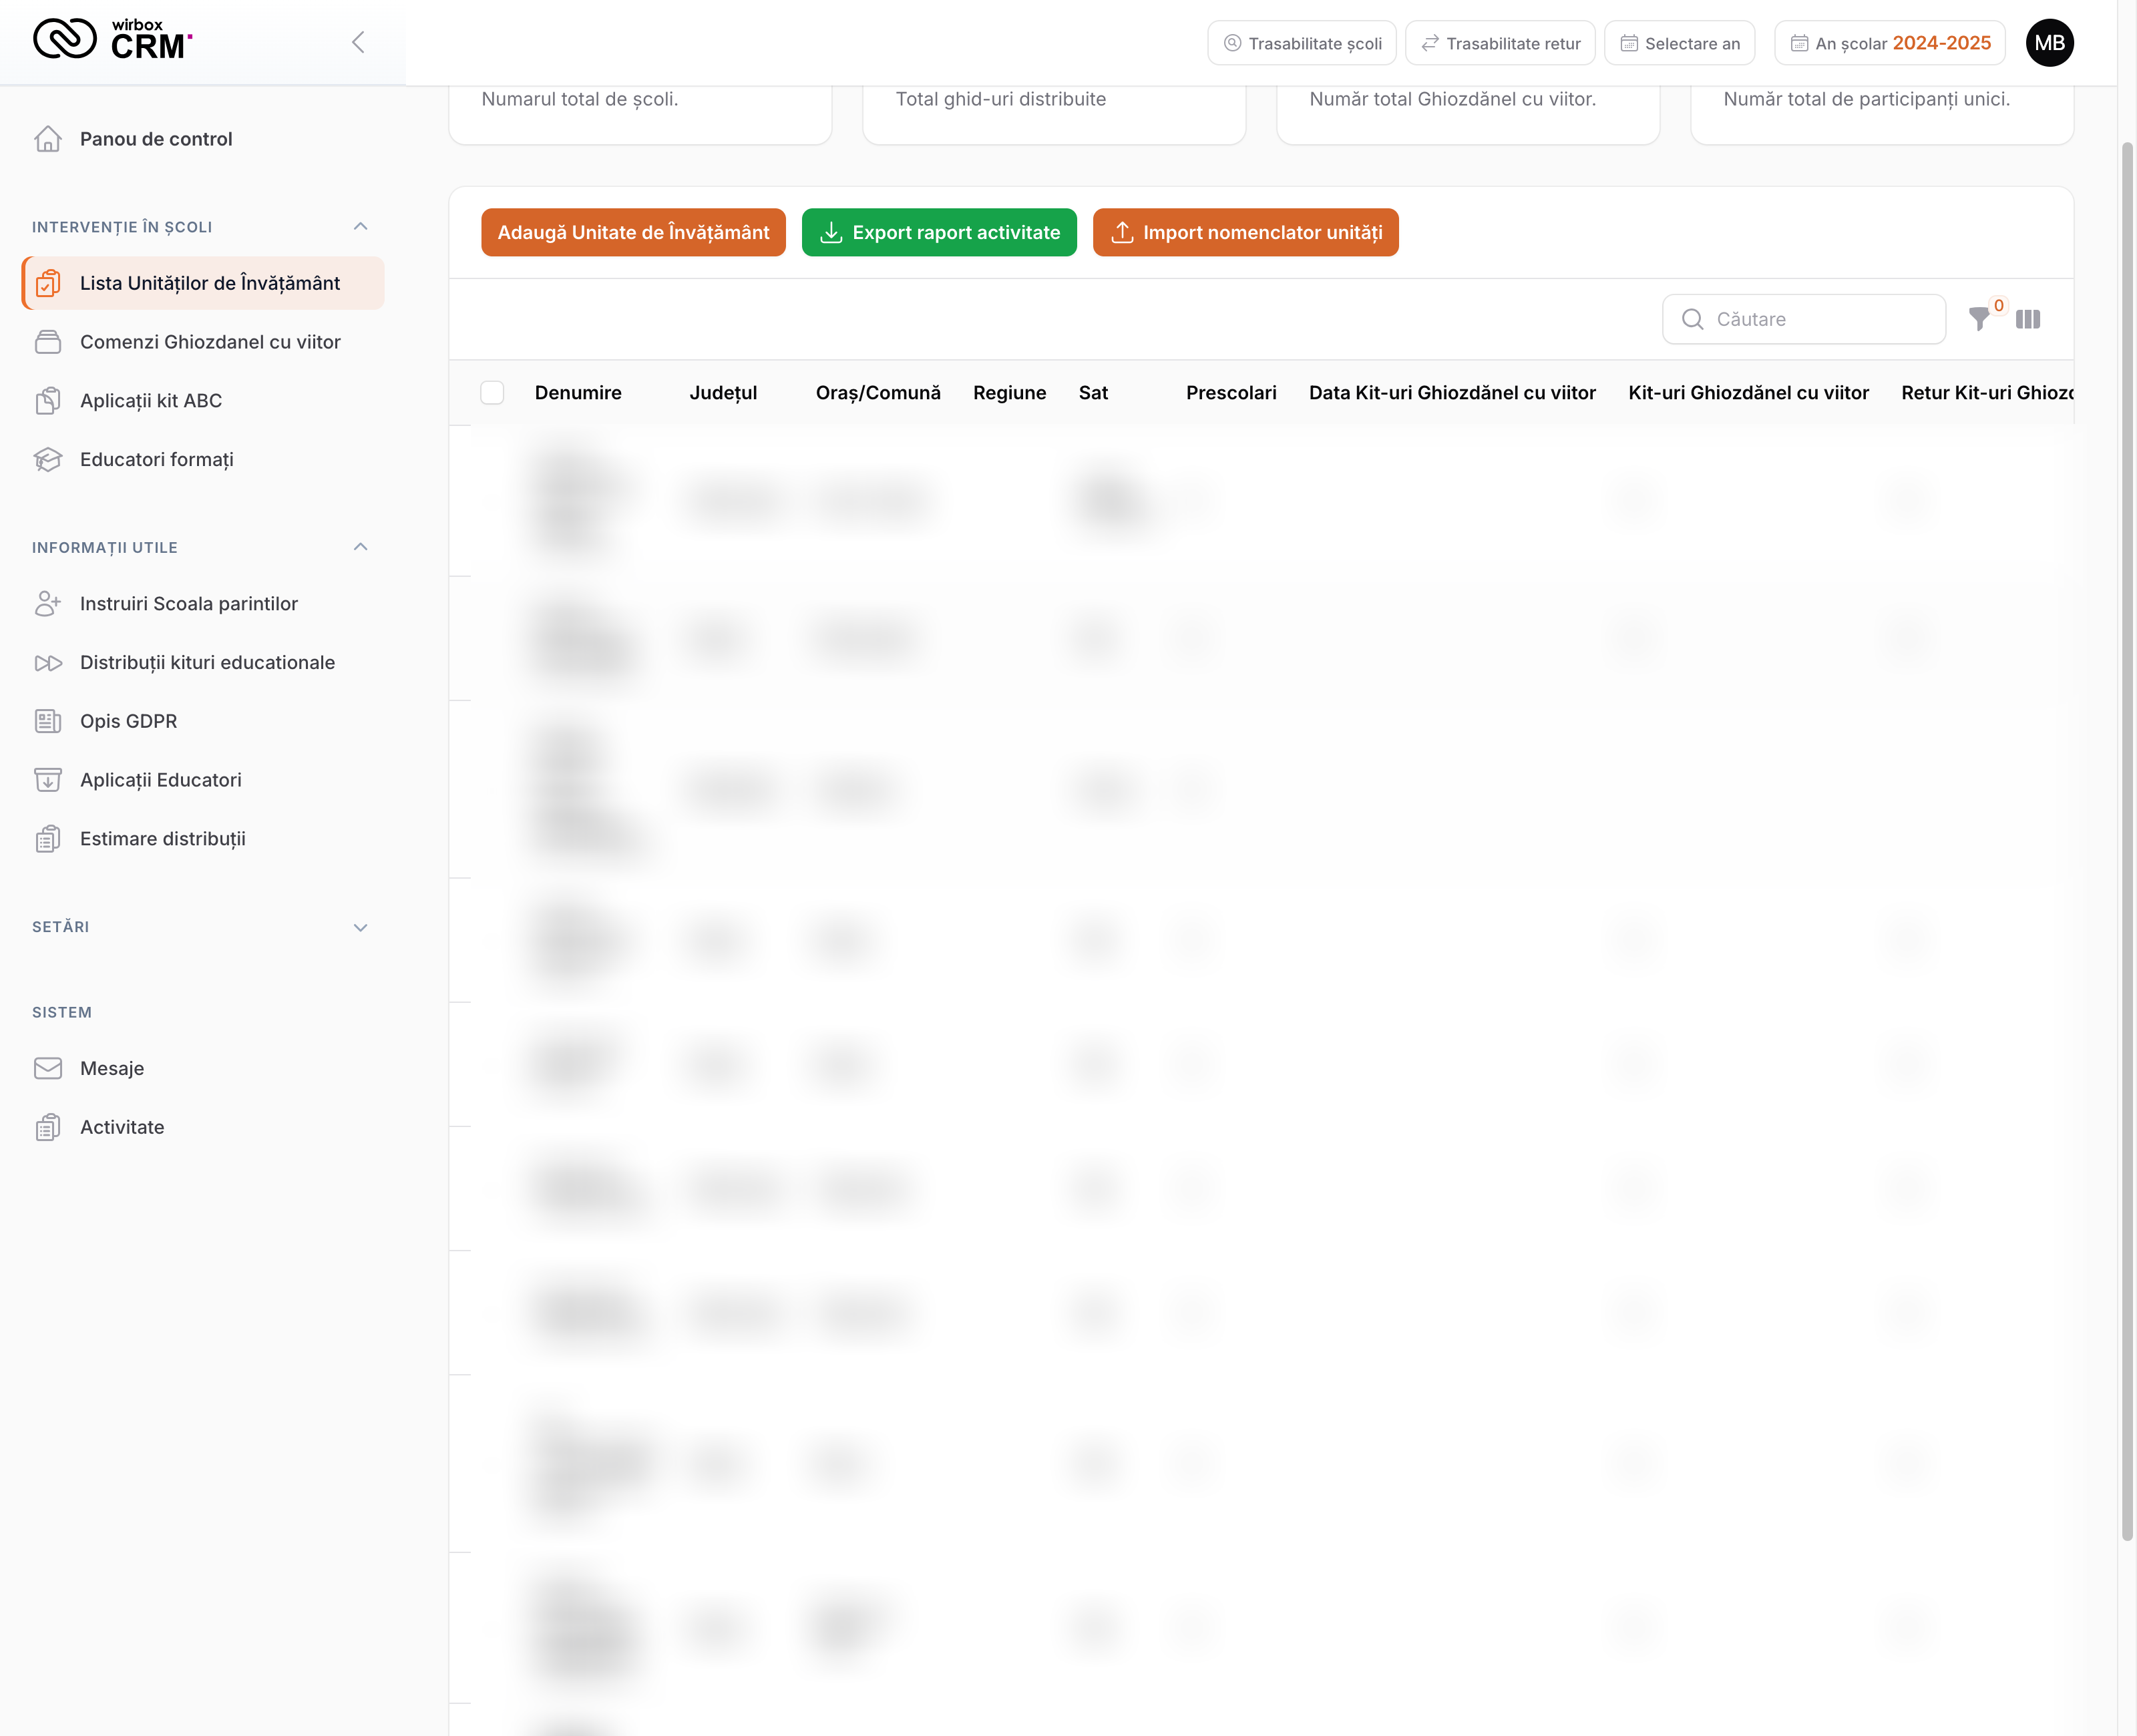Click the calendar icon in Selectare an
This screenshot has width=2137, height=1736.
(1629, 43)
